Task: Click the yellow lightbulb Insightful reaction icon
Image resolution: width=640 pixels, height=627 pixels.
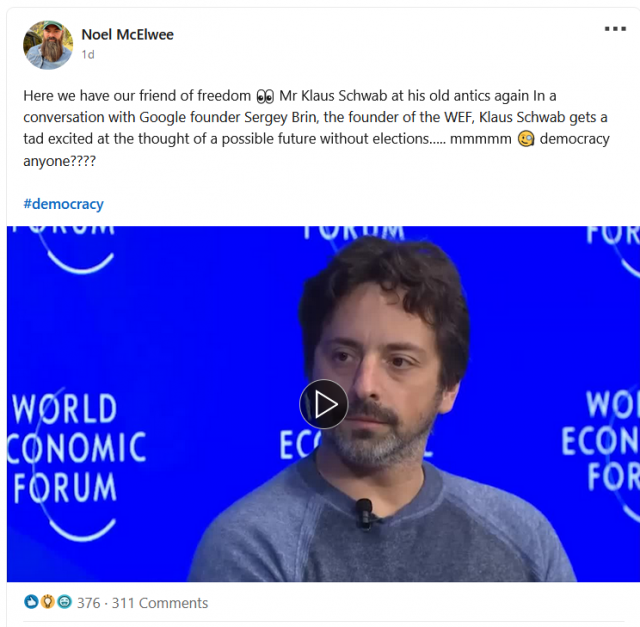Action: 47,602
